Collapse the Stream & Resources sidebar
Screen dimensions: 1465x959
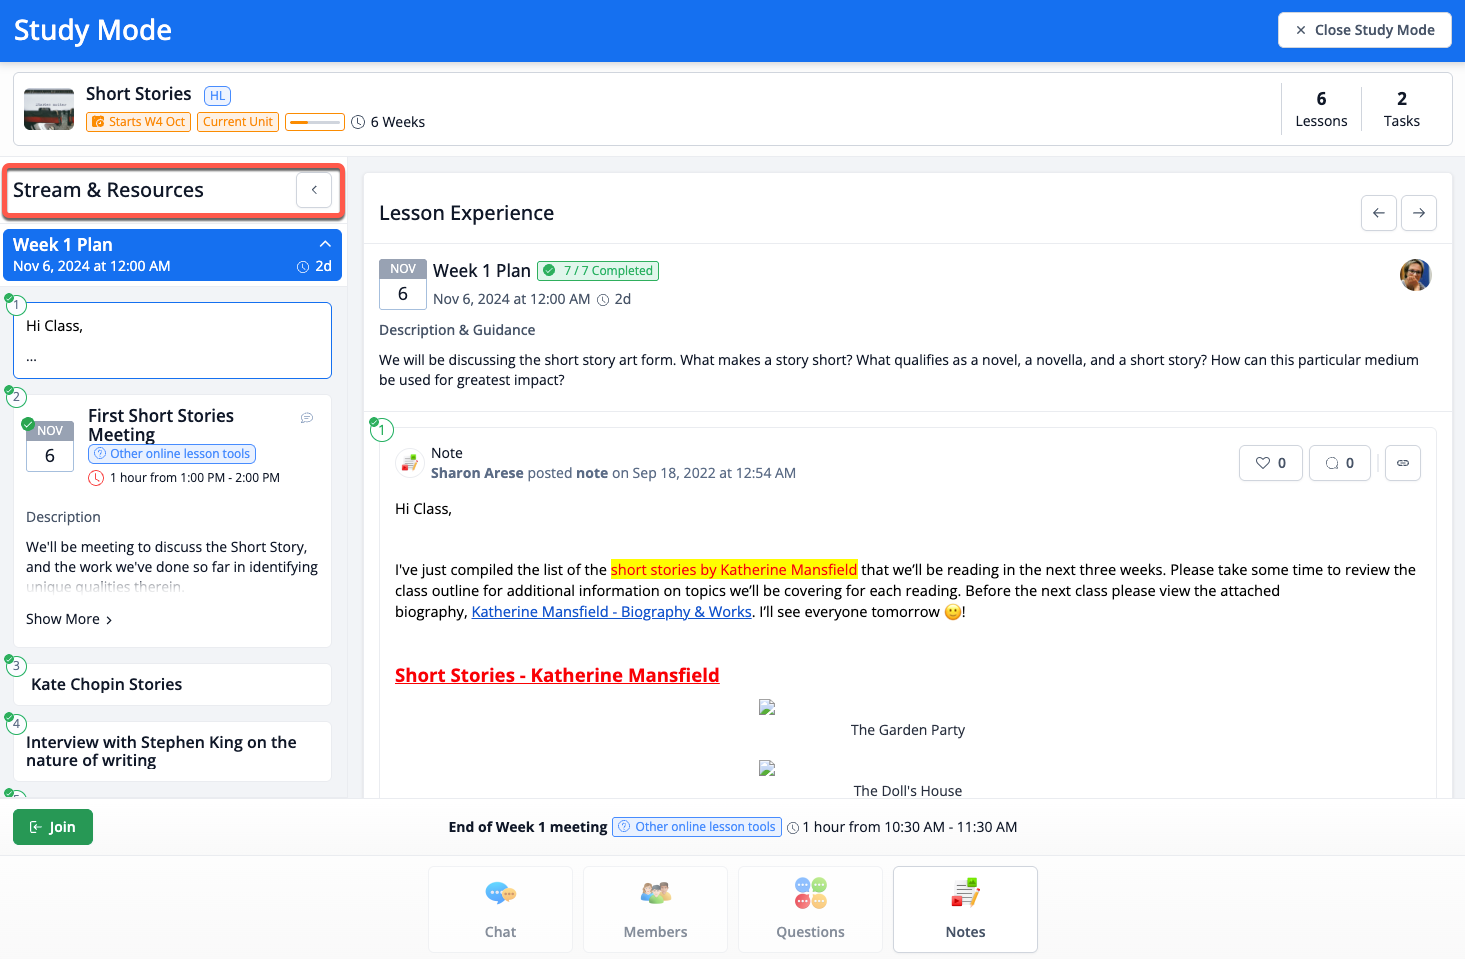[314, 190]
